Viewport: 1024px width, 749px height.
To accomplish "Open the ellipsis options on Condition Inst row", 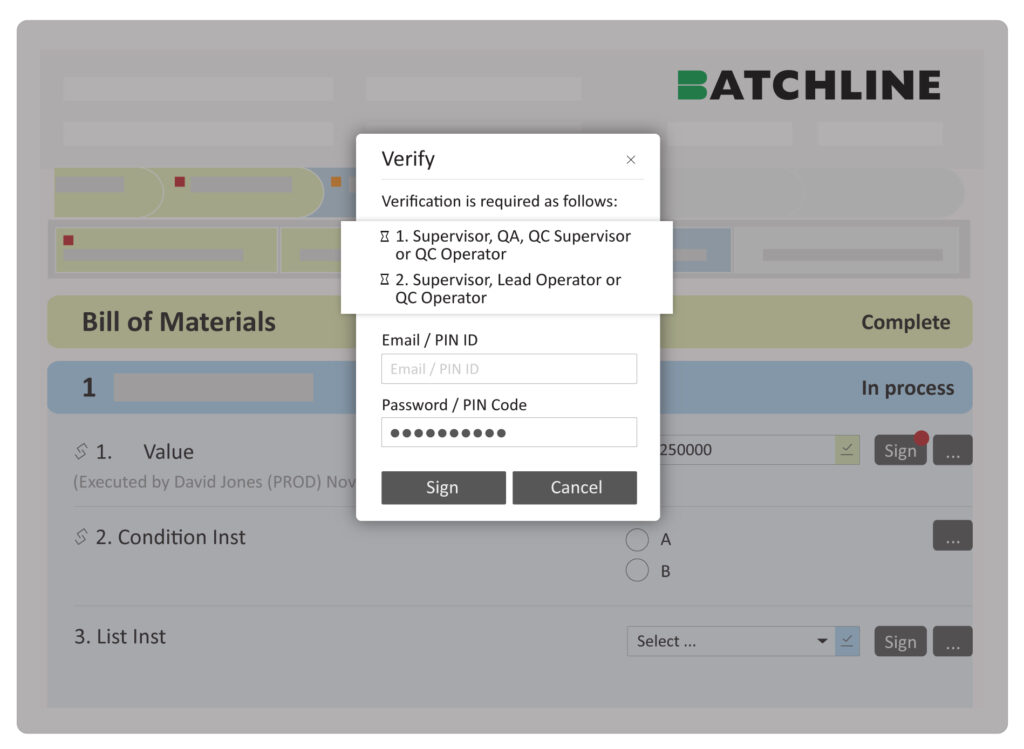I will tap(951, 535).
